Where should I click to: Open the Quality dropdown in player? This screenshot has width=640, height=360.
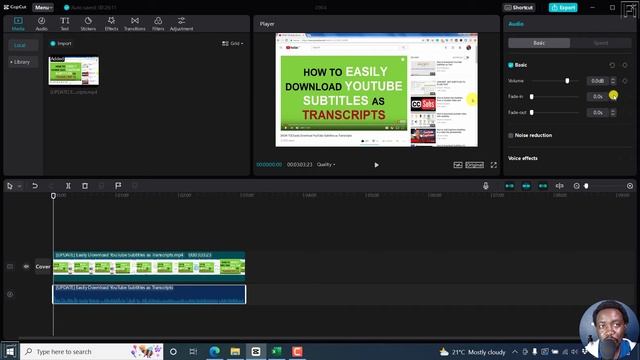(326, 164)
